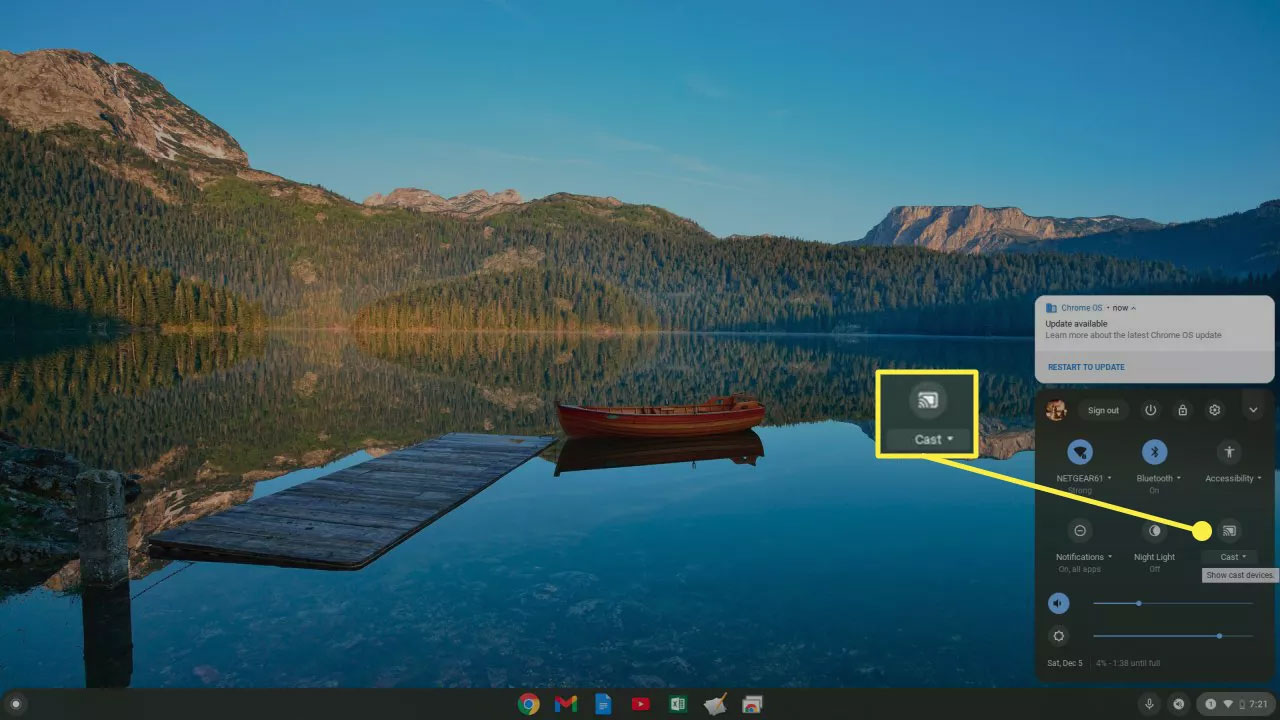Launch Google Docs from the shelf
The width and height of the screenshot is (1280, 720).
pyautogui.click(x=602, y=704)
